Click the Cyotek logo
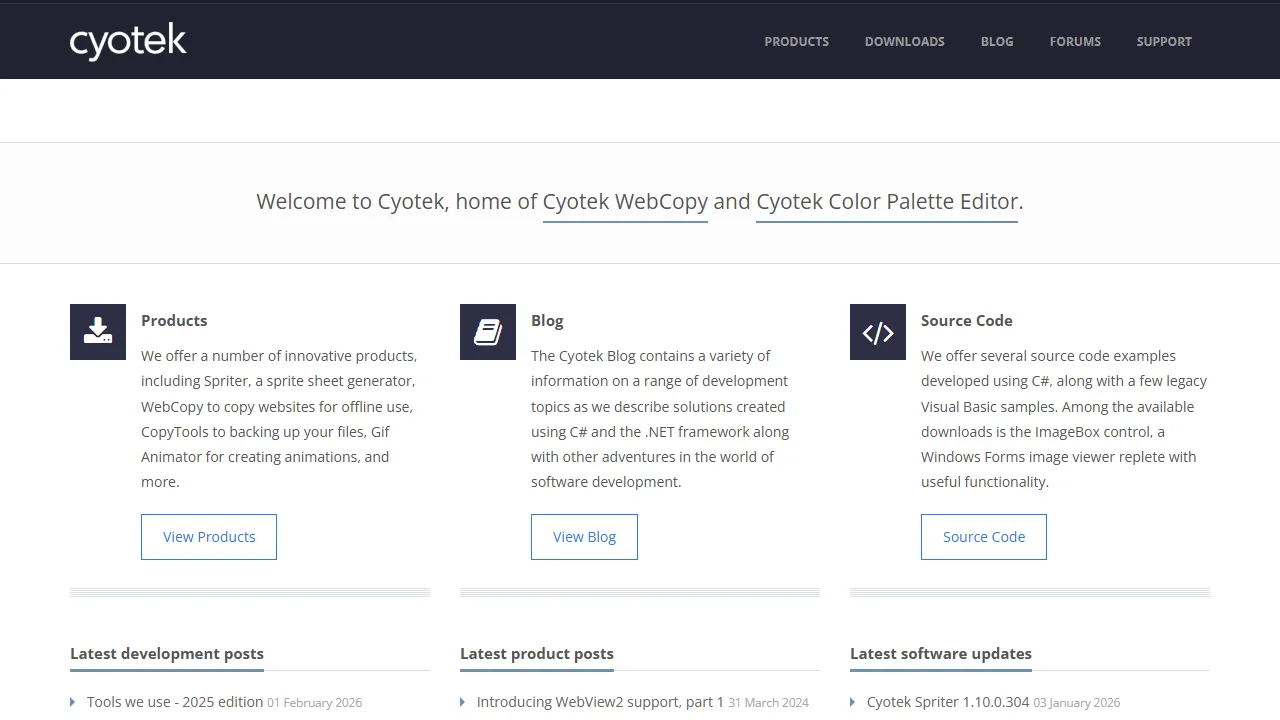 tap(127, 41)
